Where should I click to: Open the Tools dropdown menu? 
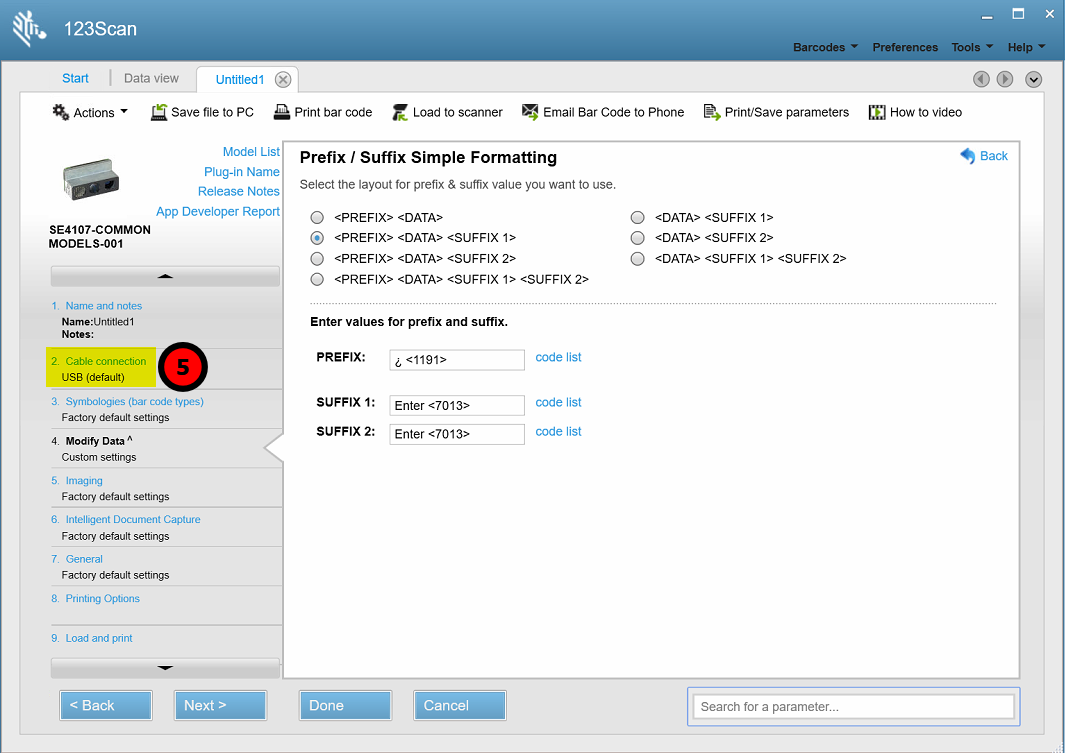972,47
